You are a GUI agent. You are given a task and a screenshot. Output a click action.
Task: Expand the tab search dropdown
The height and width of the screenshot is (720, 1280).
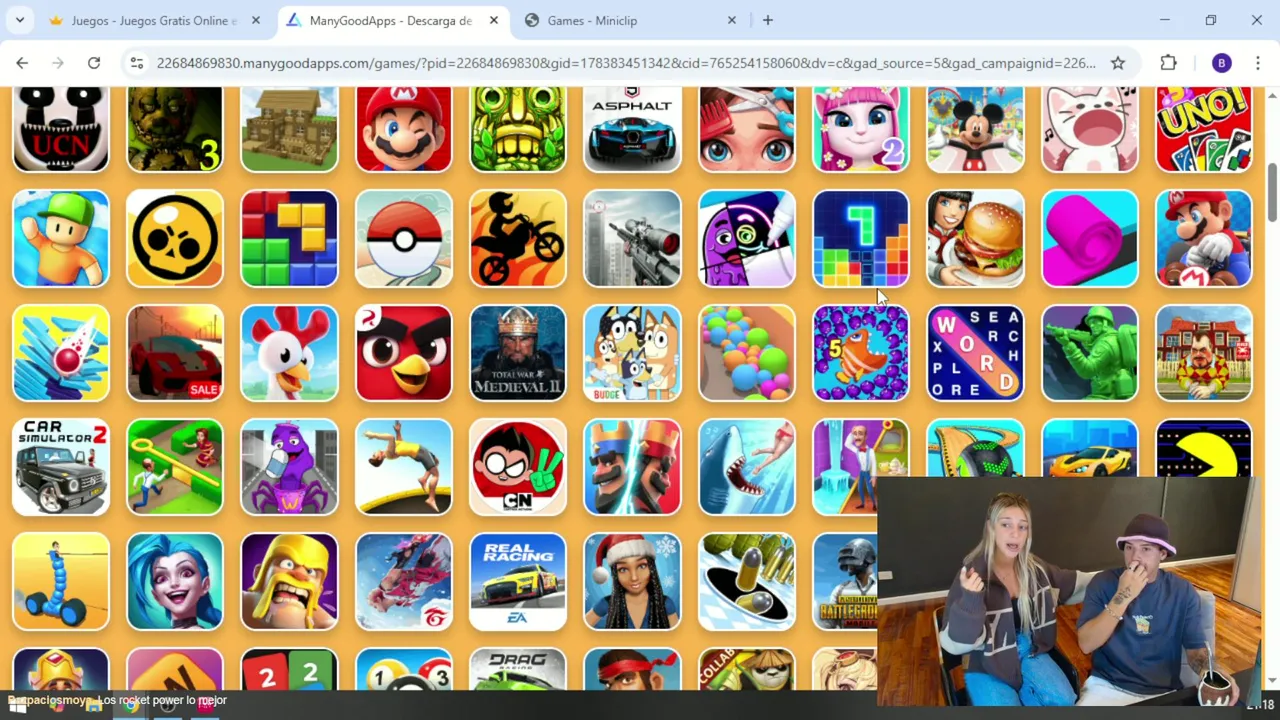pyautogui.click(x=20, y=20)
